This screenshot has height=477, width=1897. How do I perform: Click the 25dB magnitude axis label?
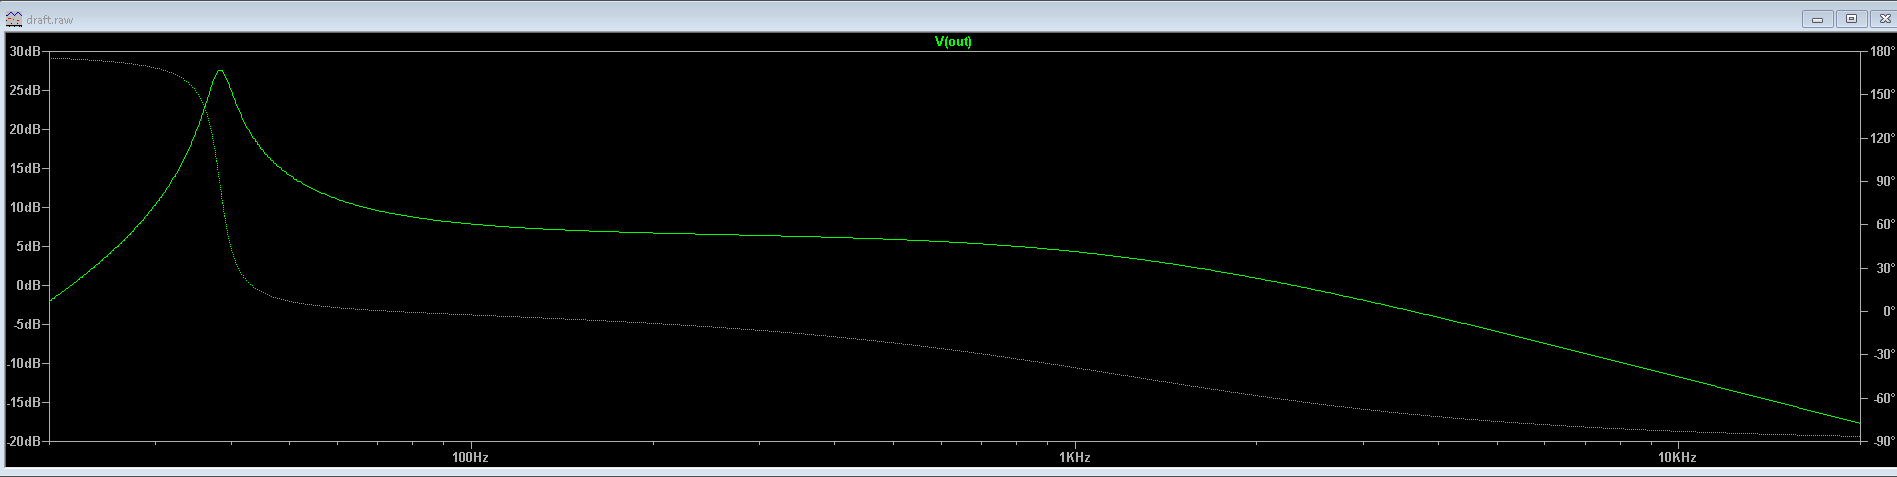pos(25,90)
